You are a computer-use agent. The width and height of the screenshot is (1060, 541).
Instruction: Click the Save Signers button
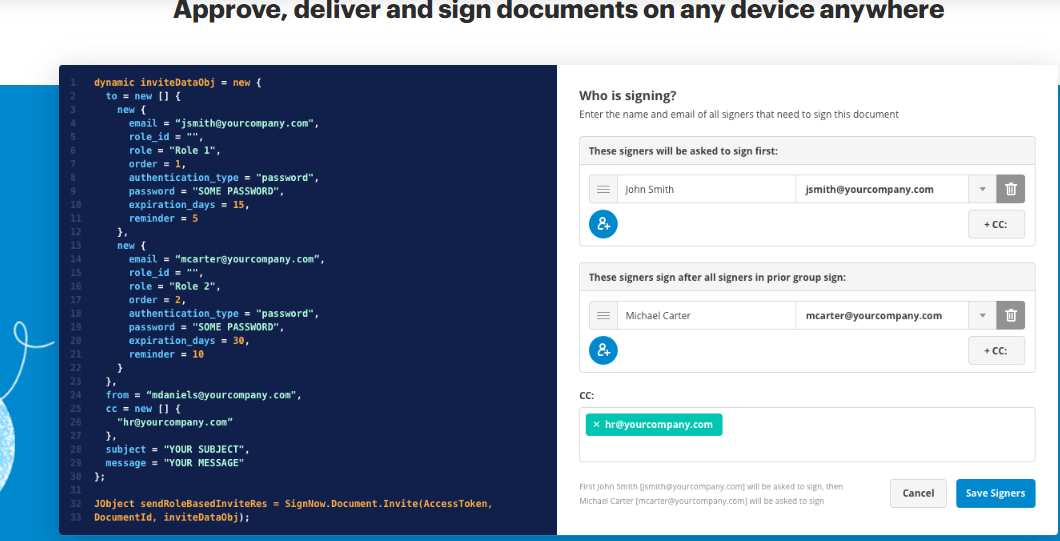[x=995, y=493]
